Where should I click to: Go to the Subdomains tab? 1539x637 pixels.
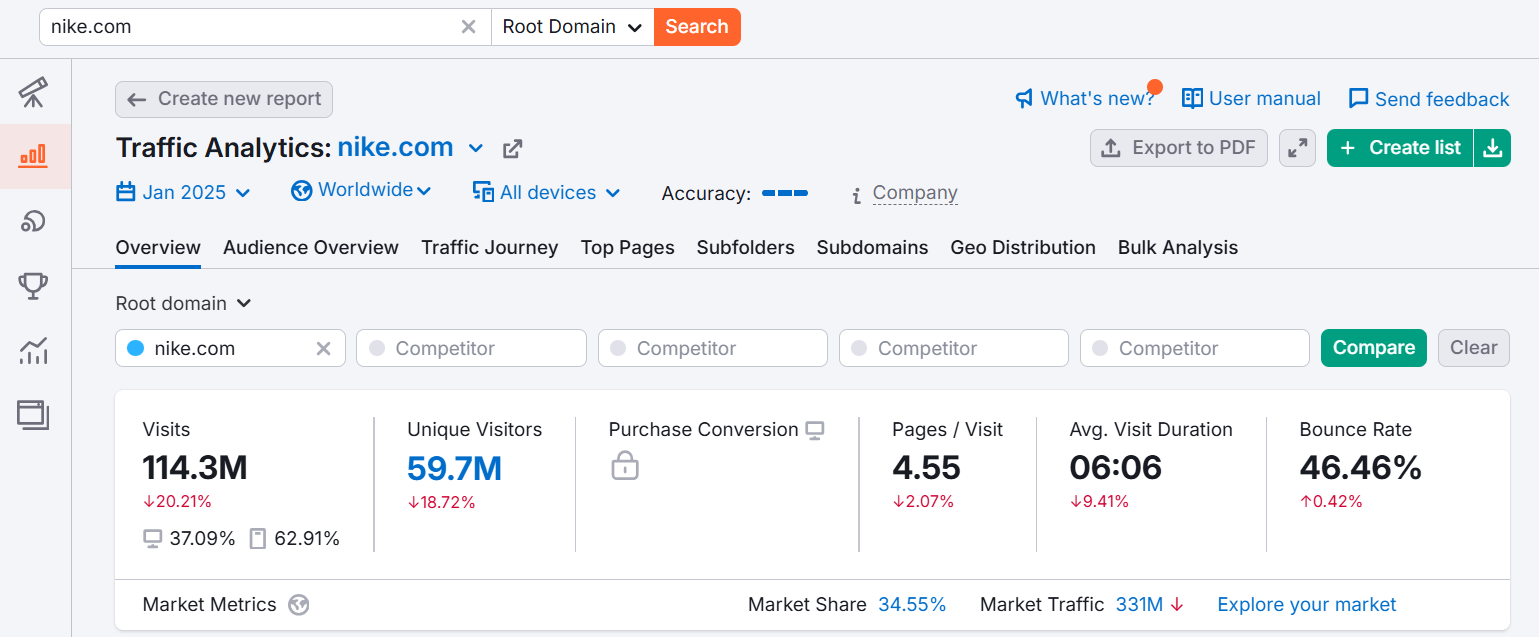(873, 247)
